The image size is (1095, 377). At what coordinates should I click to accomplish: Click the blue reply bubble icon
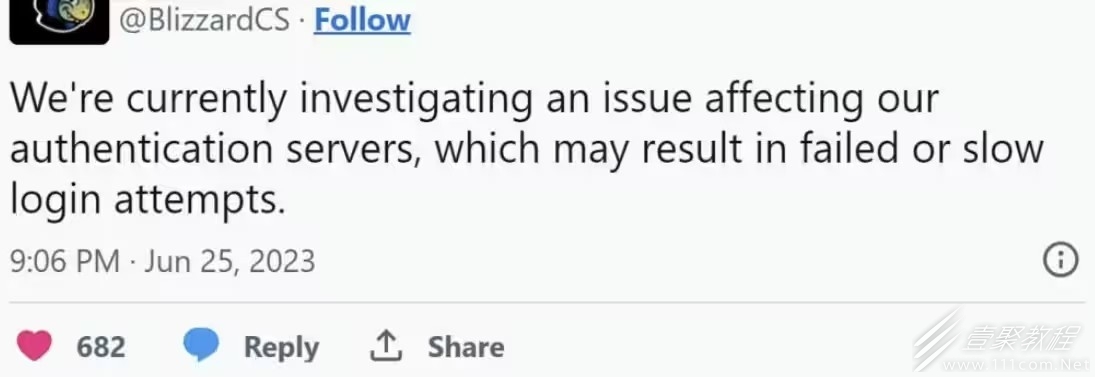(x=201, y=346)
